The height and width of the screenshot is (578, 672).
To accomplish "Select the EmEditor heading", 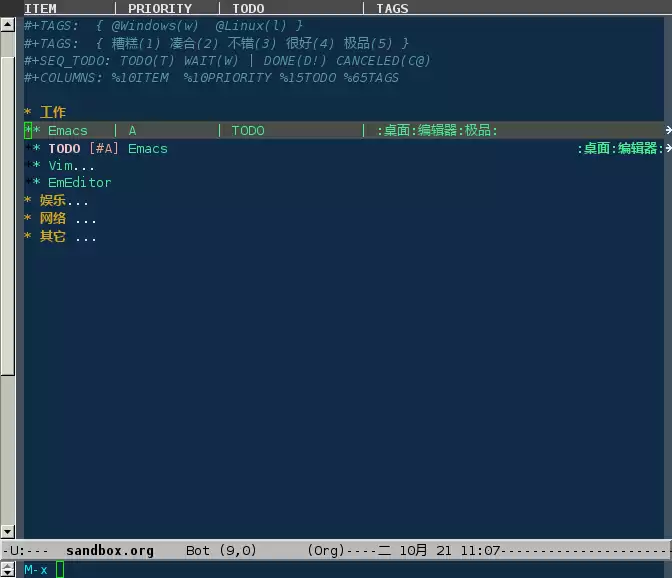I will pyautogui.click(x=79, y=183).
